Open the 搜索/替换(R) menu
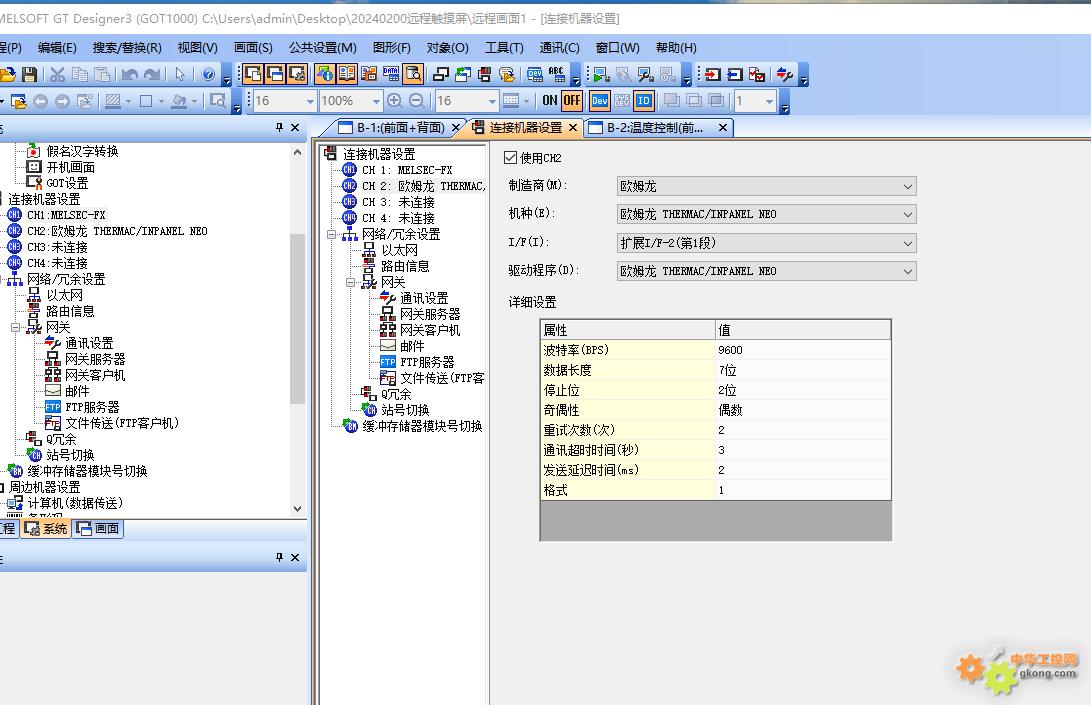Viewport: 1091px width, 705px height. pyautogui.click(x=127, y=47)
